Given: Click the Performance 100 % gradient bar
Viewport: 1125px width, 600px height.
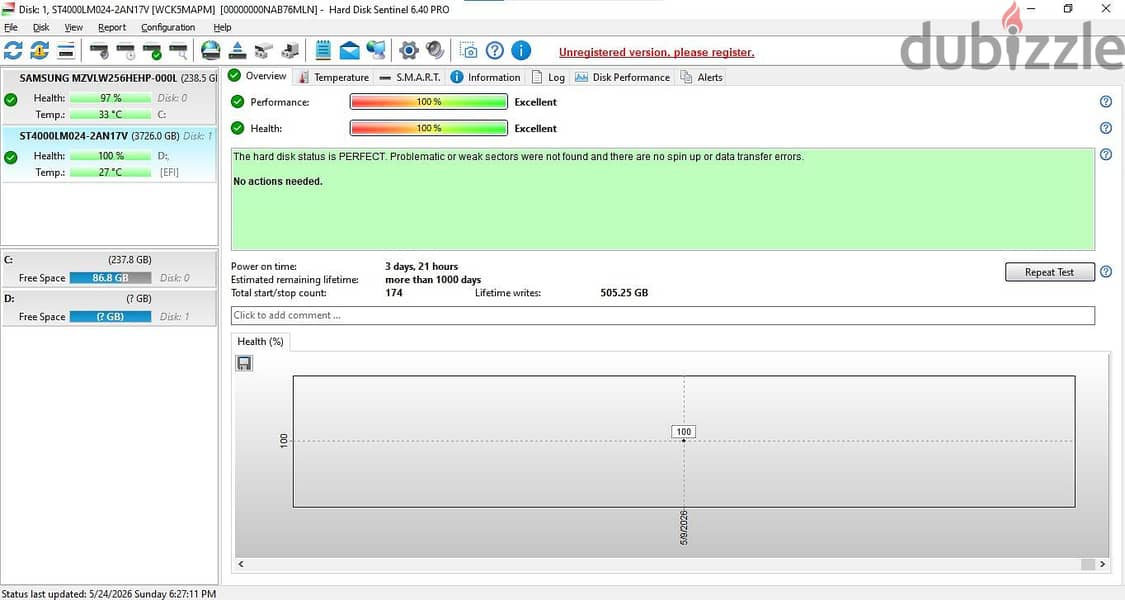Looking at the screenshot, I should pyautogui.click(x=428, y=102).
